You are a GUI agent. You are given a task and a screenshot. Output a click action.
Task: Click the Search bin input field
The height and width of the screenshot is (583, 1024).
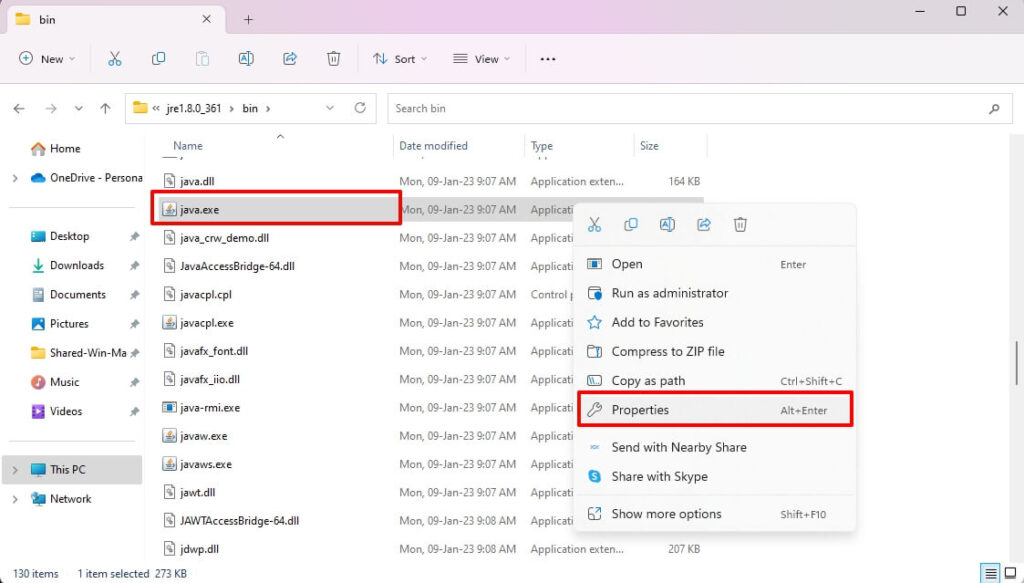tap(680, 108)
